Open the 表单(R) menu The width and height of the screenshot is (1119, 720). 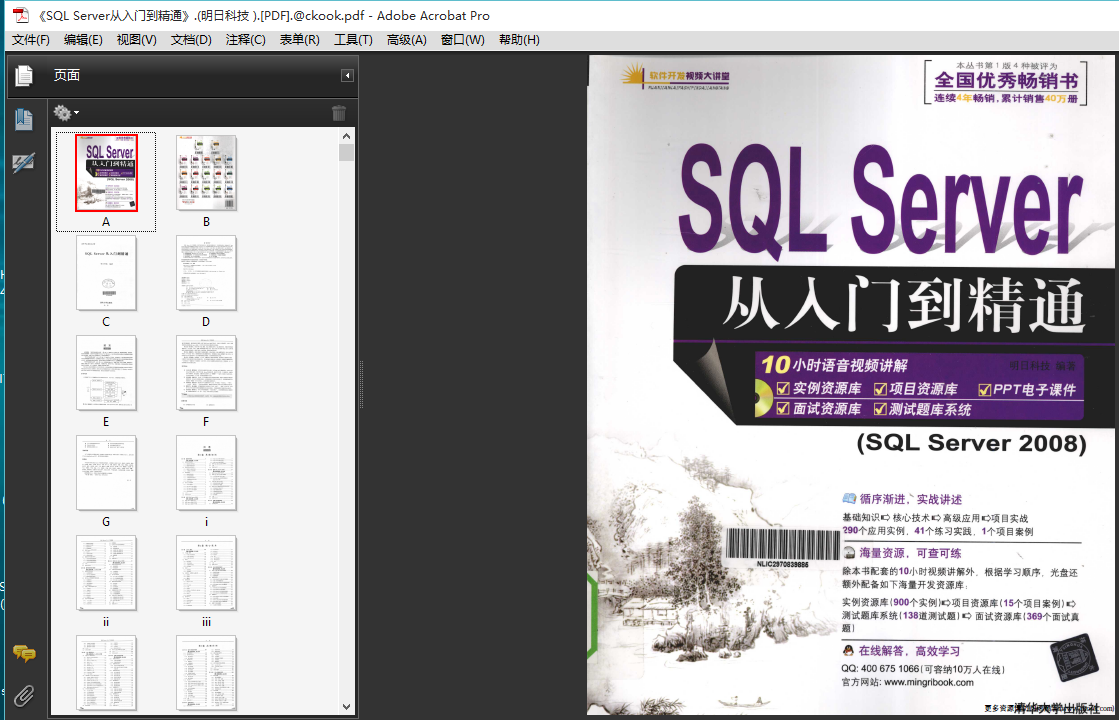pos(299,40)
